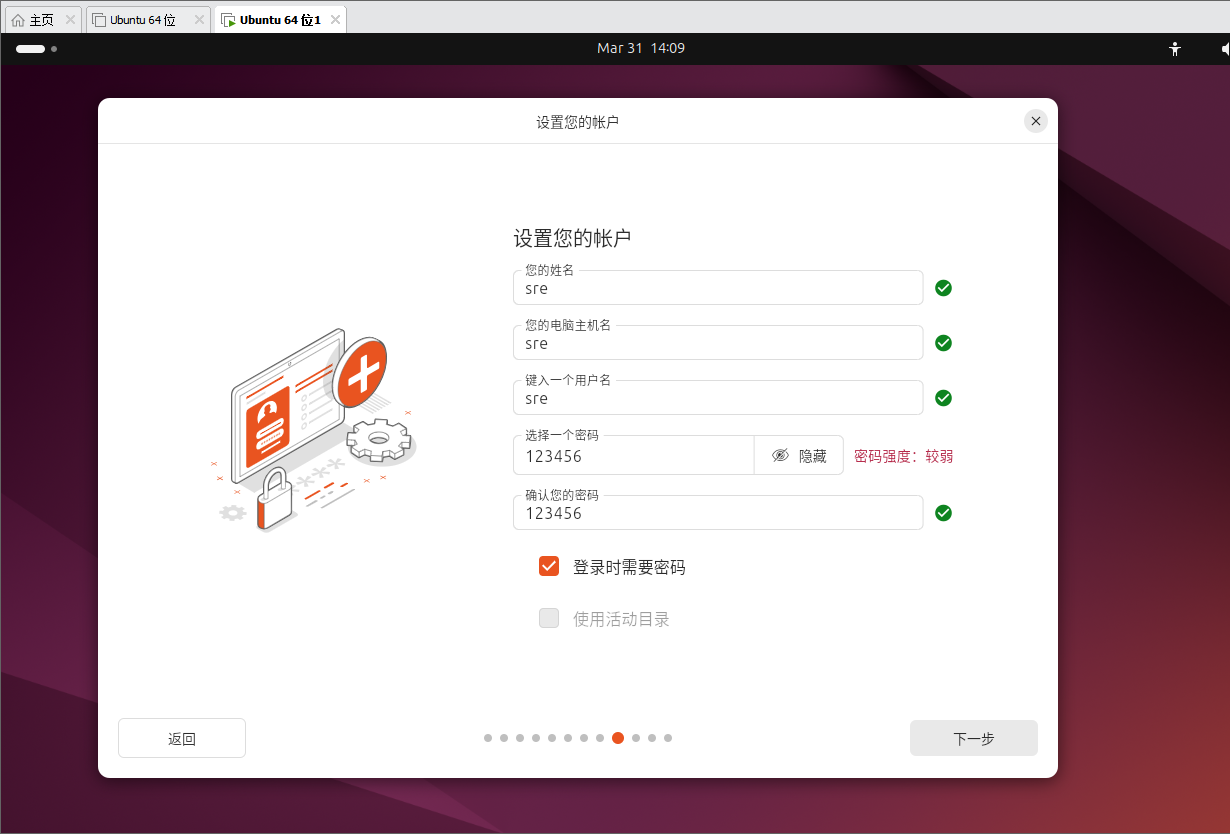This screenshot has height=834, width=1230.
Task: Switch to the Ubuntu 64 位 tab
Action: (x=148, y=20)
